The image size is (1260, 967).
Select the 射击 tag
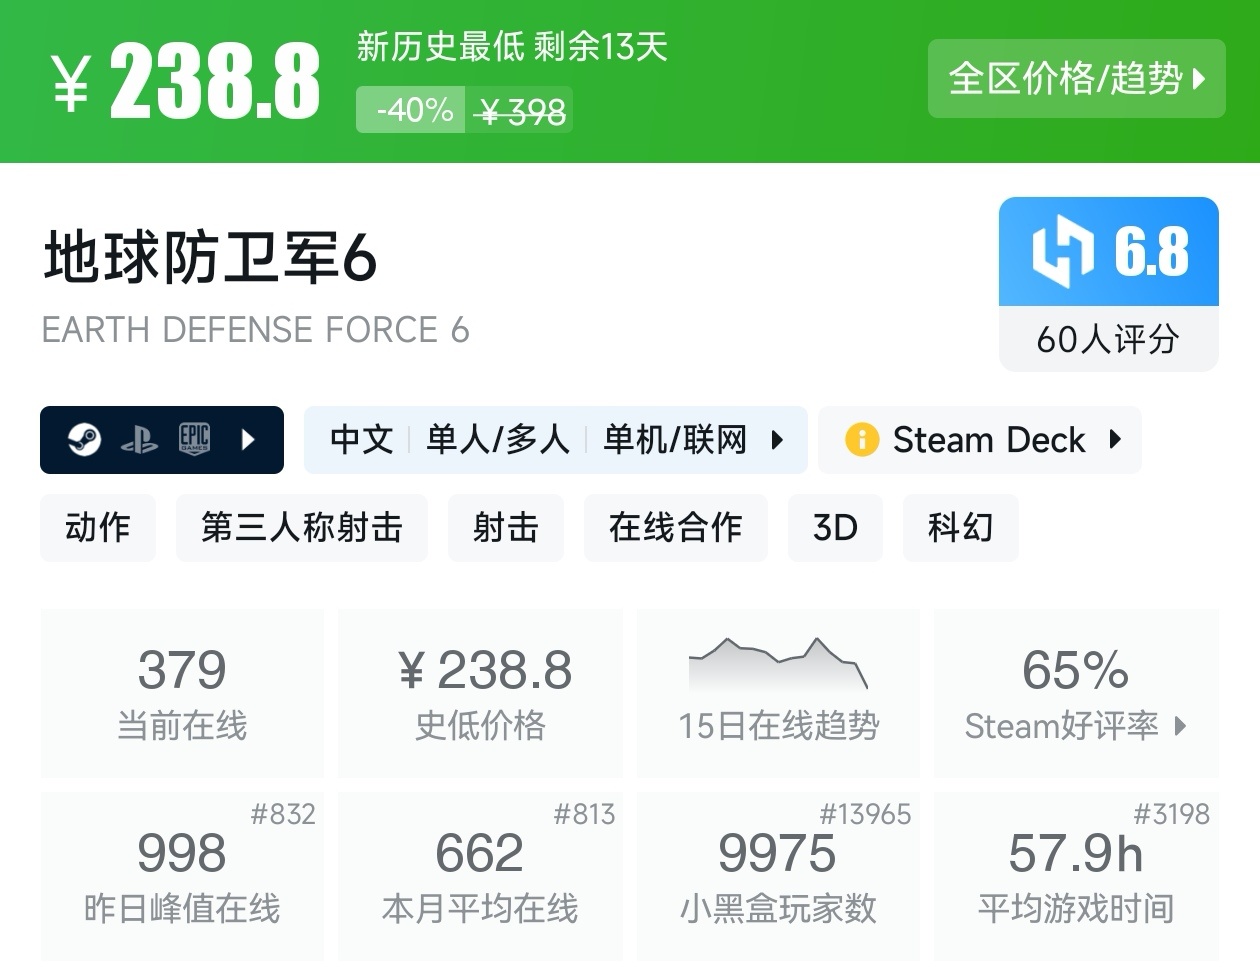click(505, 527)
